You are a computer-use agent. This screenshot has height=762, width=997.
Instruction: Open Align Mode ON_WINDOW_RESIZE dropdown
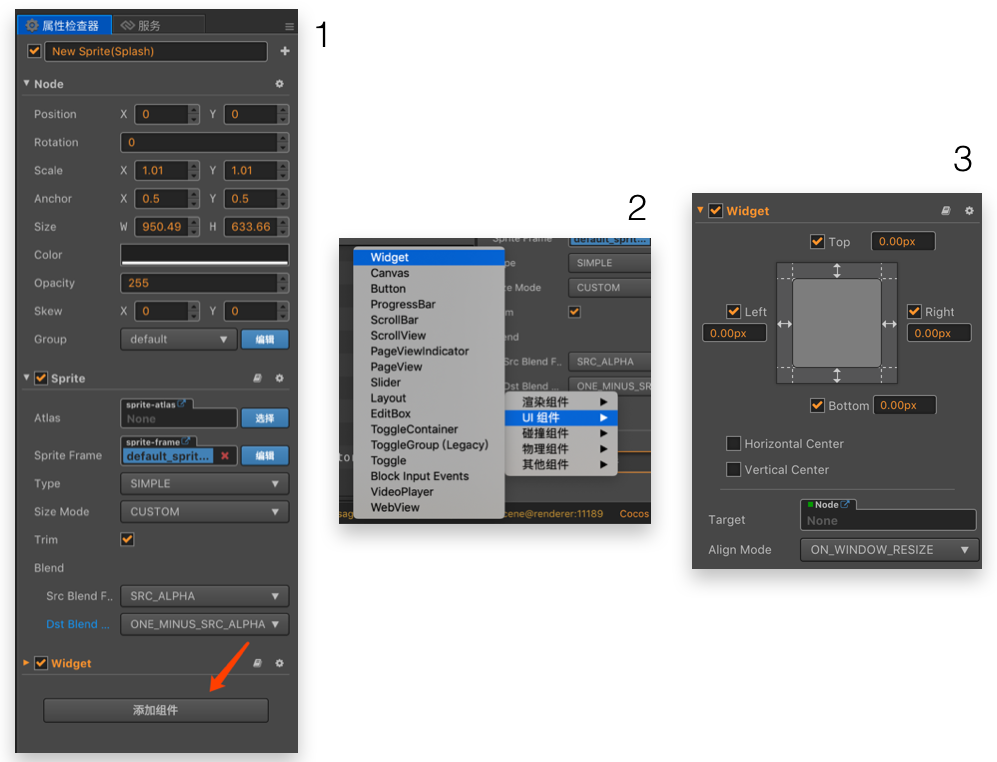pyautogui.click(x=890, y=550)
